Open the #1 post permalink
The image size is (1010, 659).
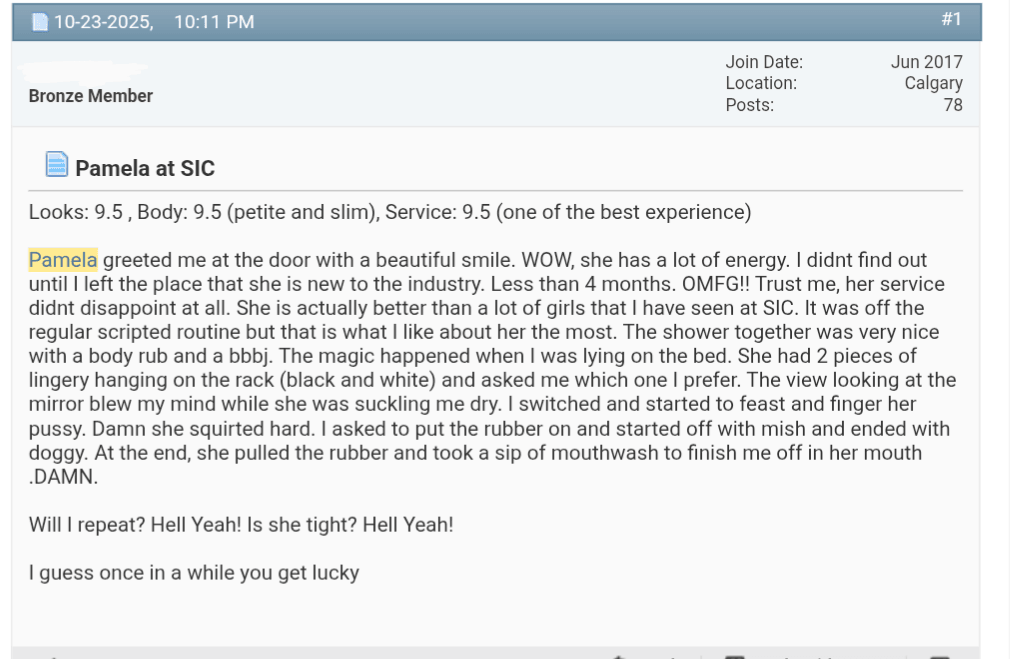coord(950,19)
